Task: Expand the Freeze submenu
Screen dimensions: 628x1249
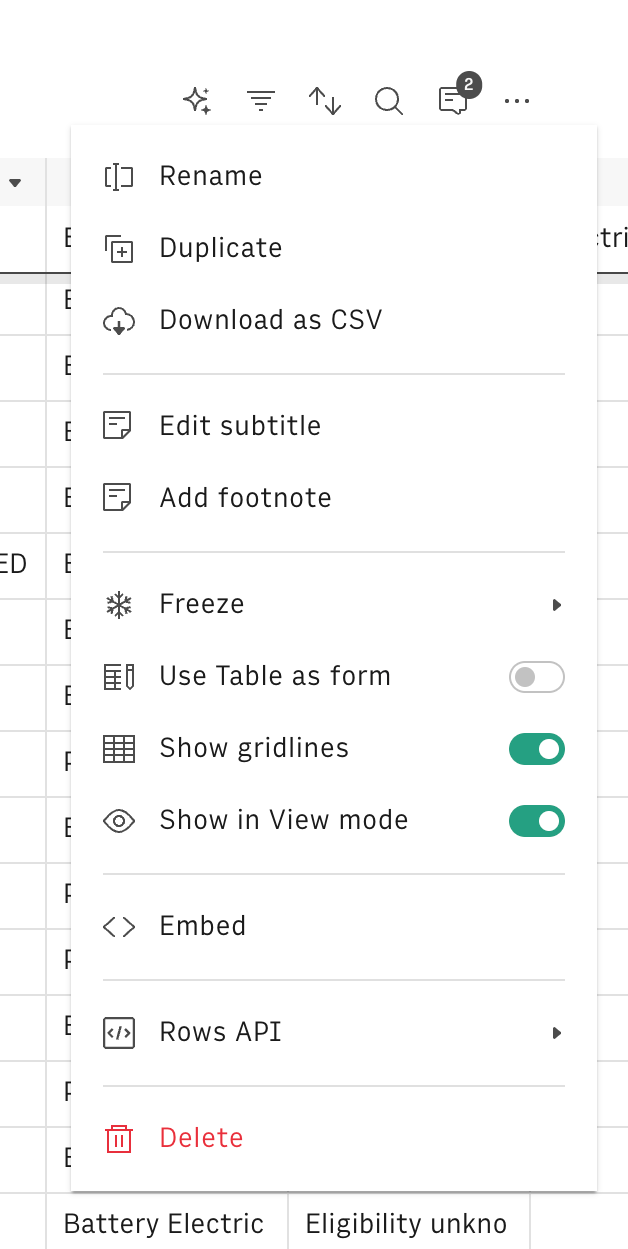Action: pyautogui.click(x=556, y=604)
